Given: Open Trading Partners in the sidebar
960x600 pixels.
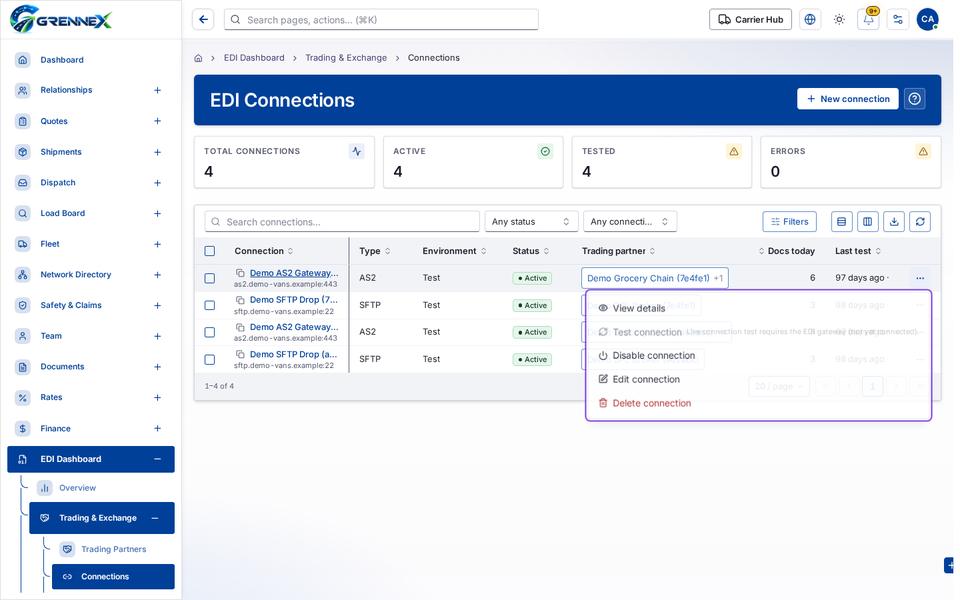Looking at the screenshot, I should 113,549.
